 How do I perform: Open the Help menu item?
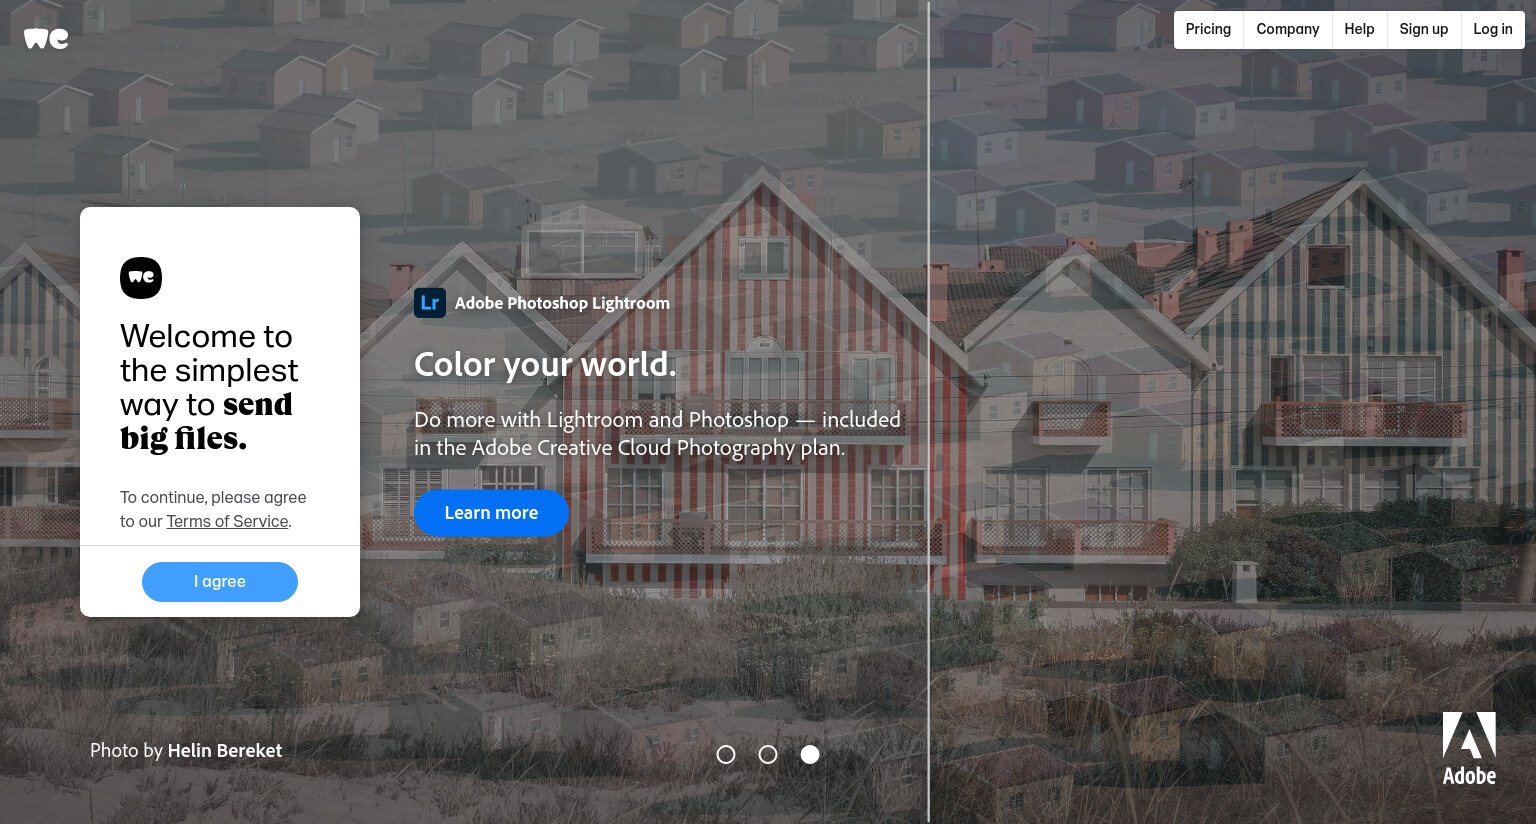[x=1359, y=29]
